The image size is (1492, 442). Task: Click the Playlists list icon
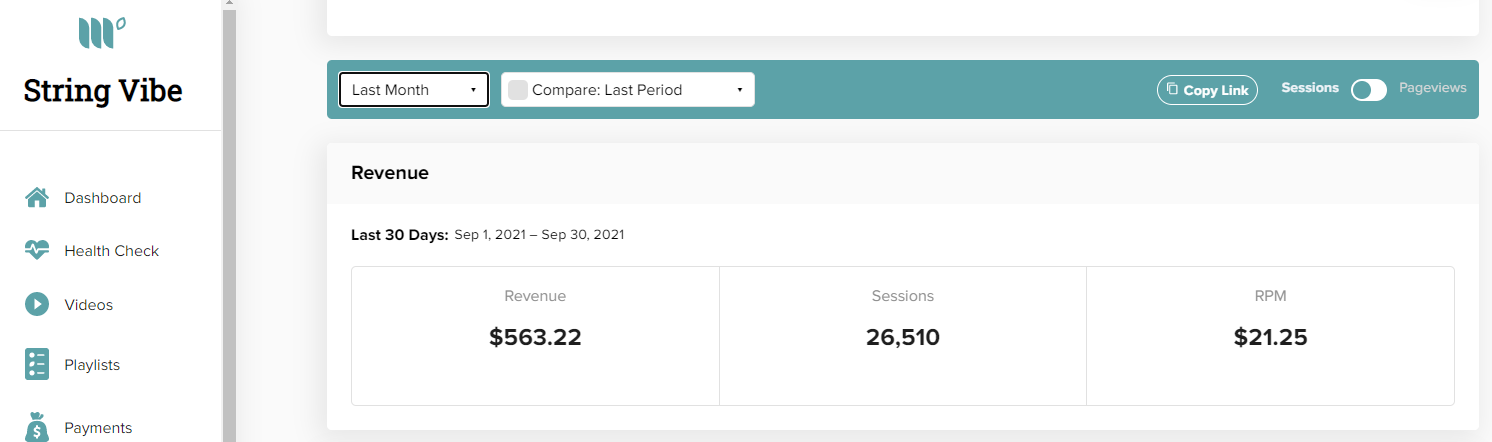pos(37,364)
